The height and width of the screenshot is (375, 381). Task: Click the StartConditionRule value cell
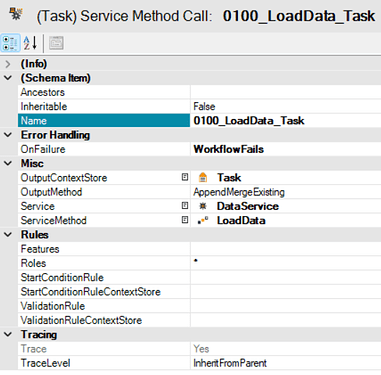(x=286, y=277)
